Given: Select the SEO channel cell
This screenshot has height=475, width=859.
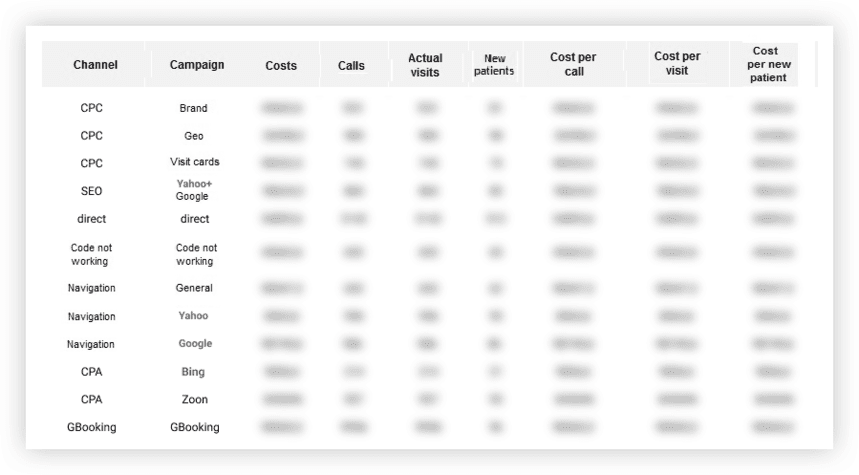Looking at the screenshot, I should (x=91, y=191).
